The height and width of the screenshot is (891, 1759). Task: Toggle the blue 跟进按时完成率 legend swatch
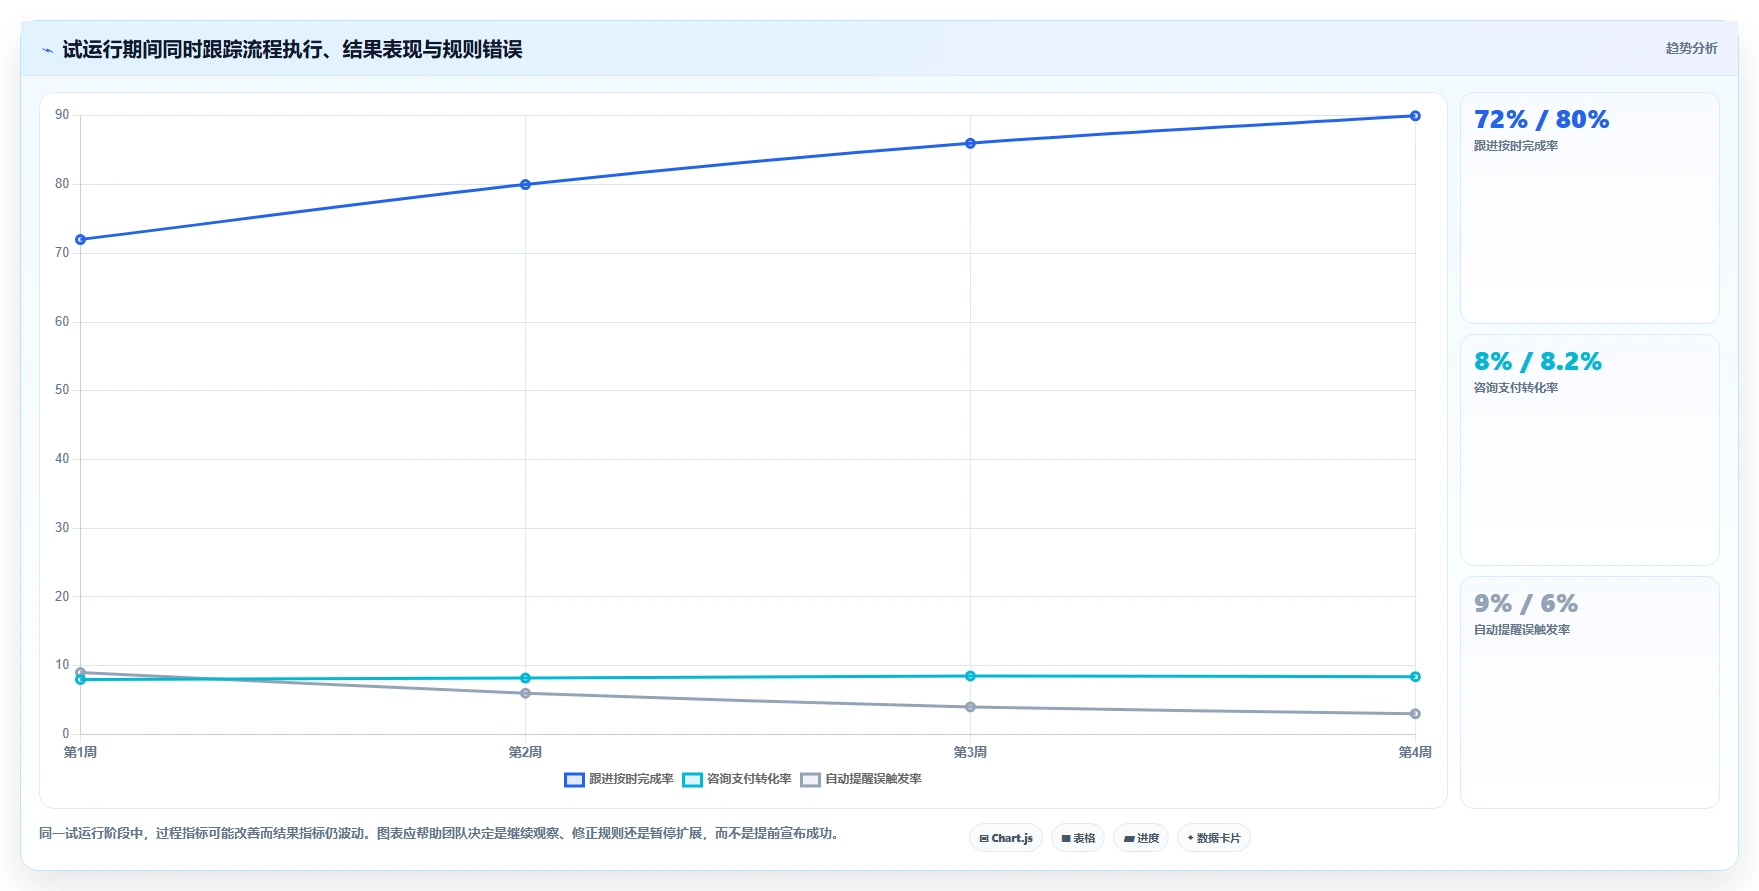[574, 780]
